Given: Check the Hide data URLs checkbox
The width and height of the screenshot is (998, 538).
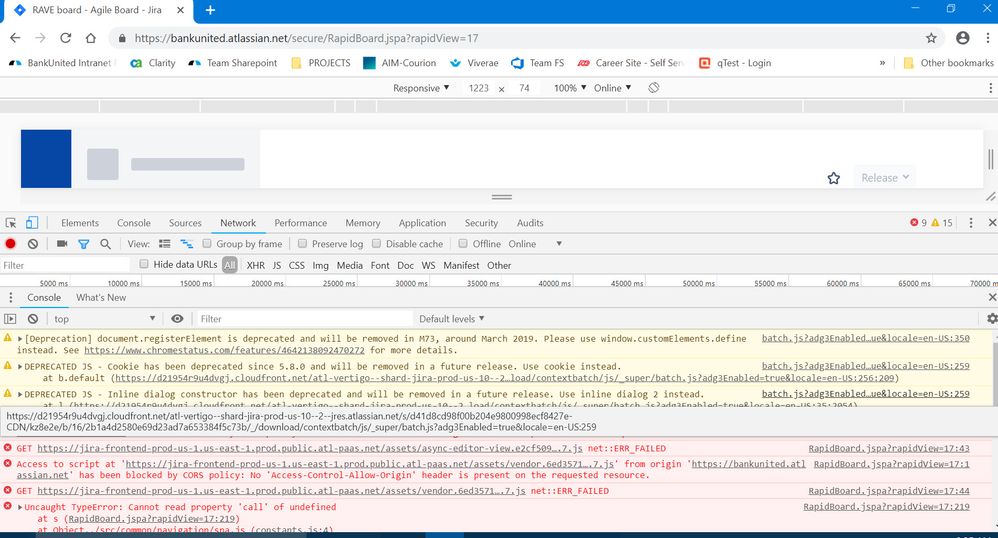Looking at the screenshot, I should 144,264.
